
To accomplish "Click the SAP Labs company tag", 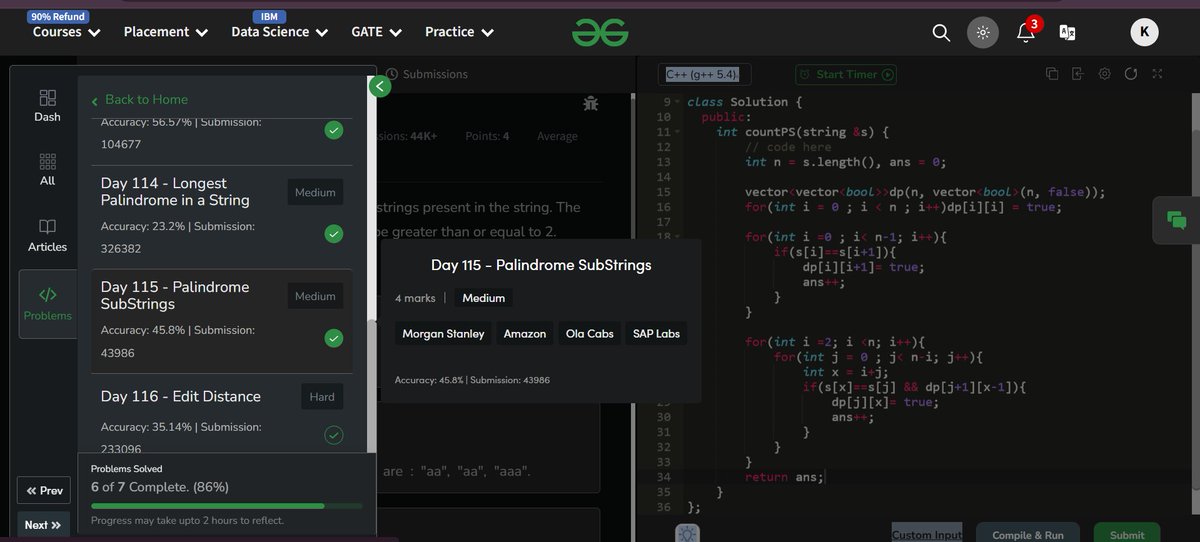I will (656, 333).
